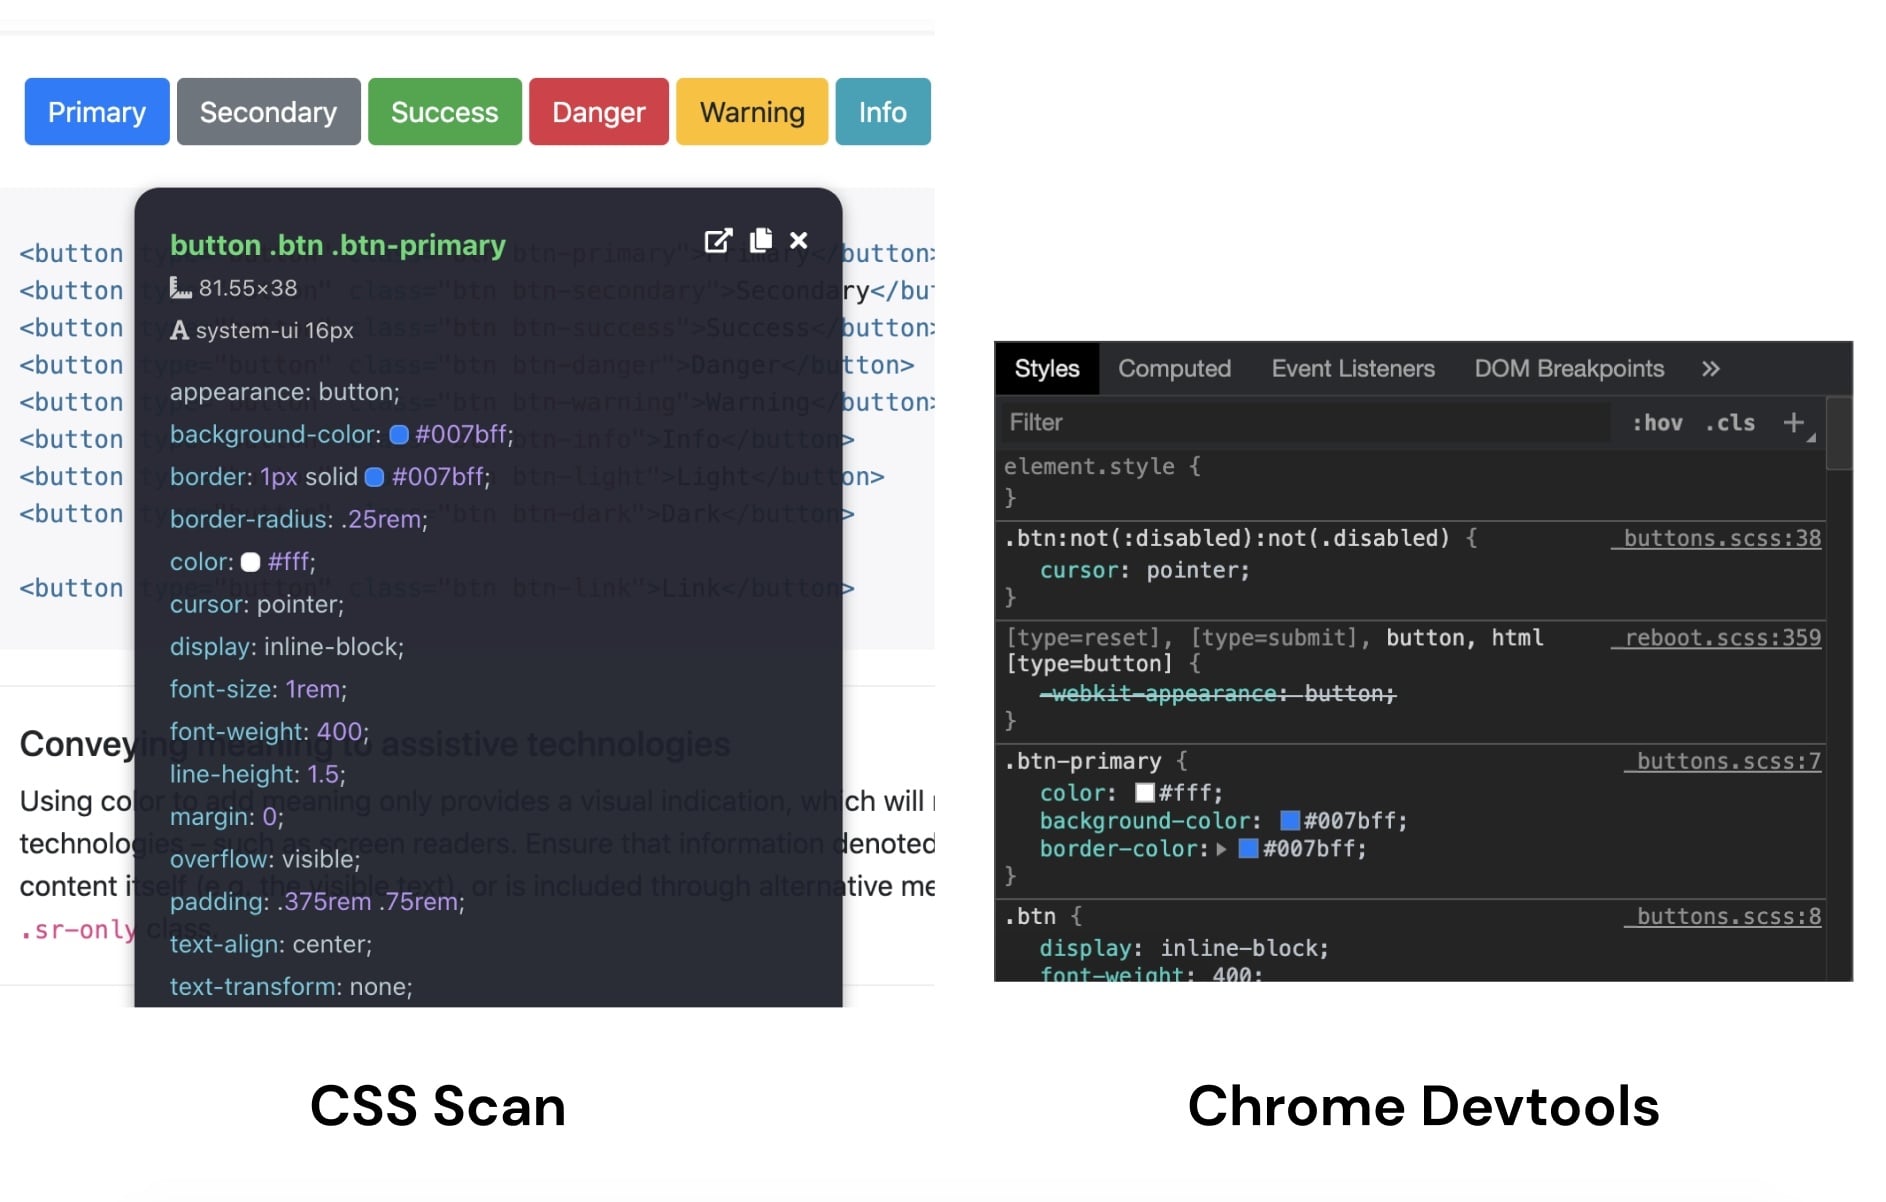This screenshot has height=1202, width=1886.
Task: Click 'line-height: 1.5;' in popup
Action: [258, 775]
